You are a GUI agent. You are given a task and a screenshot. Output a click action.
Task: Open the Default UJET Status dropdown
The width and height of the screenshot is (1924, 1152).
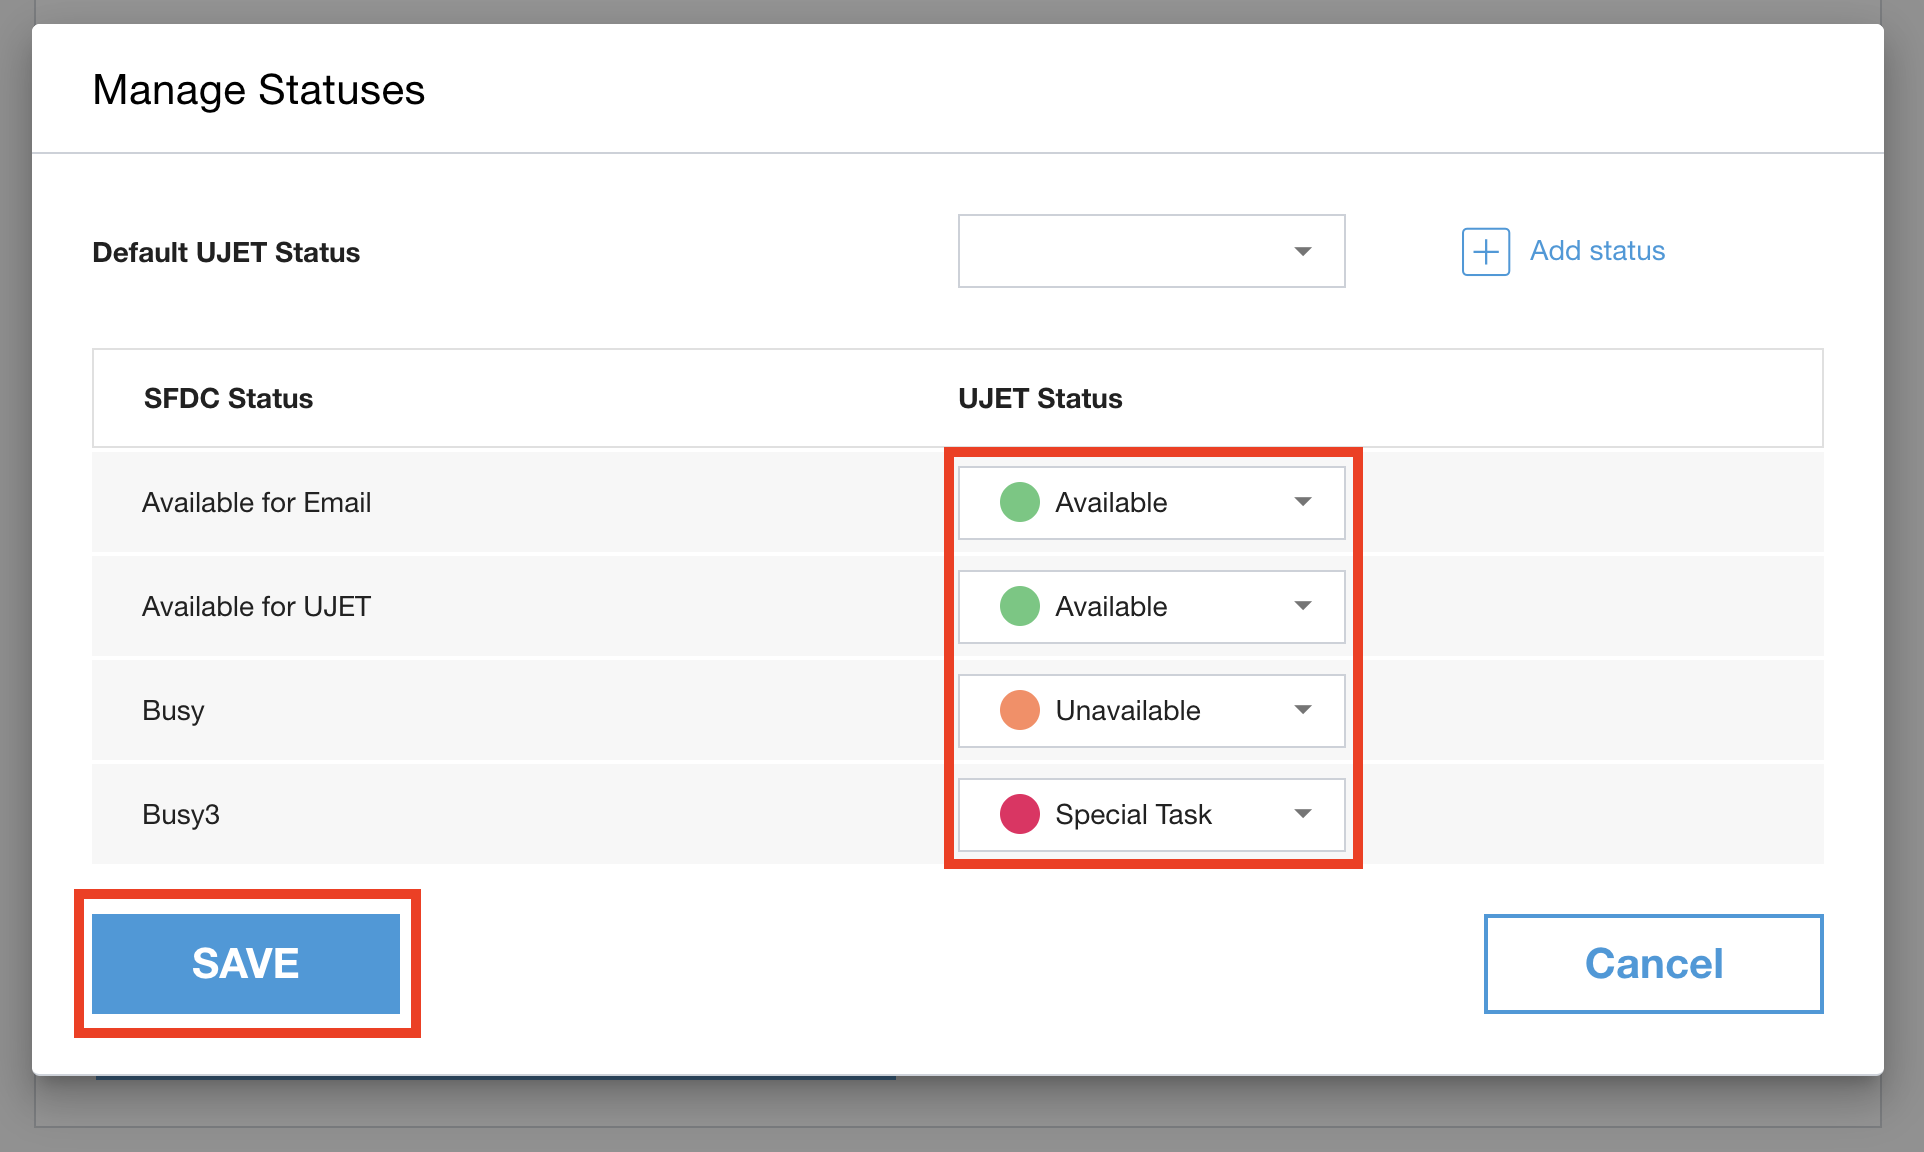pos(1150,251)
